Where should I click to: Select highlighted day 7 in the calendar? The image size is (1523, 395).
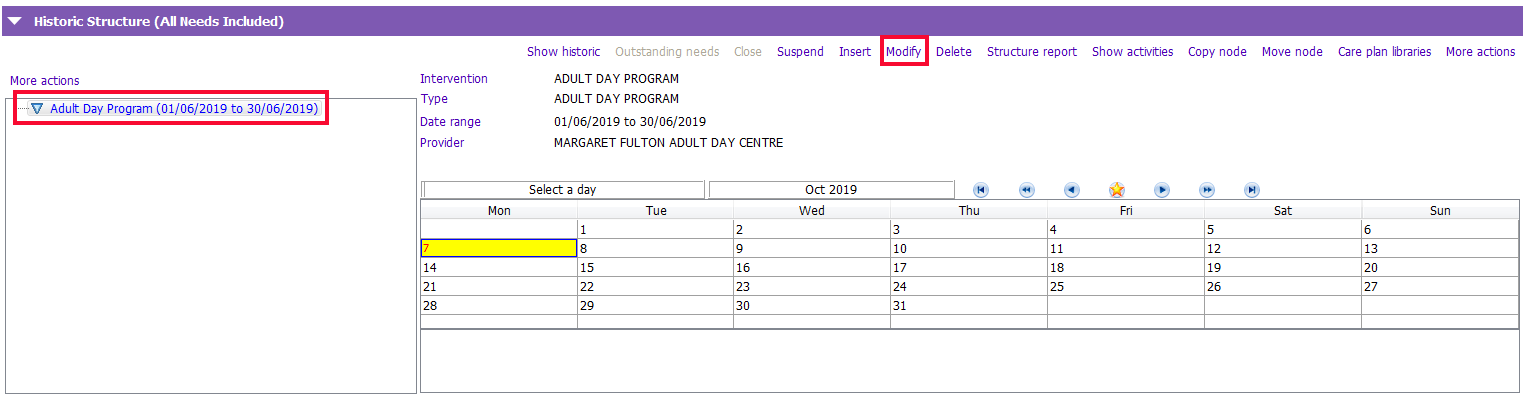tap(498, 249)
